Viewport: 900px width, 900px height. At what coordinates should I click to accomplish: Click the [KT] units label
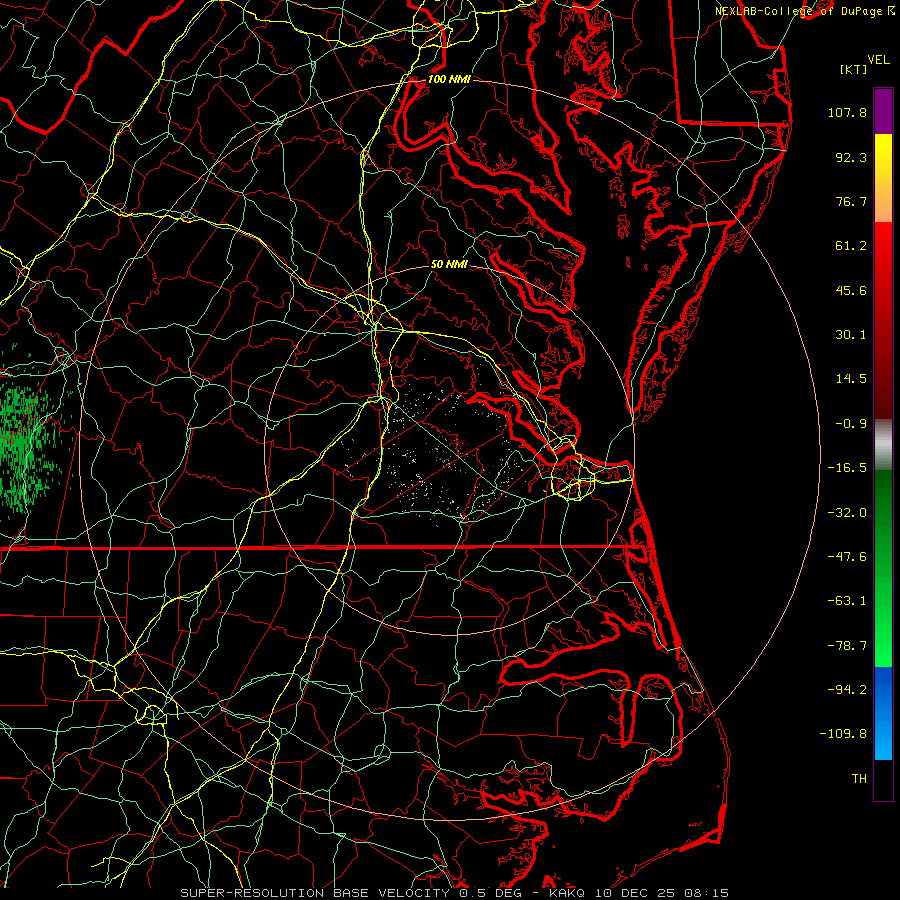point(853,69)
